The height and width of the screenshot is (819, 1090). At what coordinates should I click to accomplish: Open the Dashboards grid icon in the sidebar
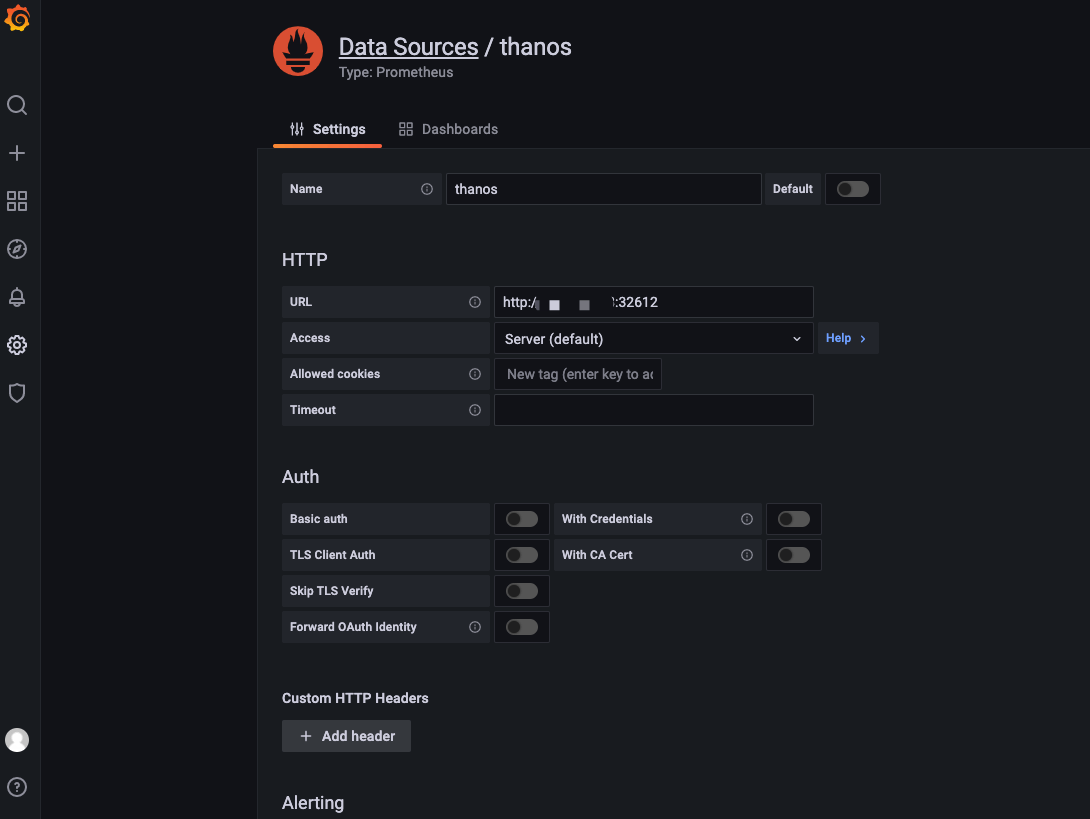[17, 201]
